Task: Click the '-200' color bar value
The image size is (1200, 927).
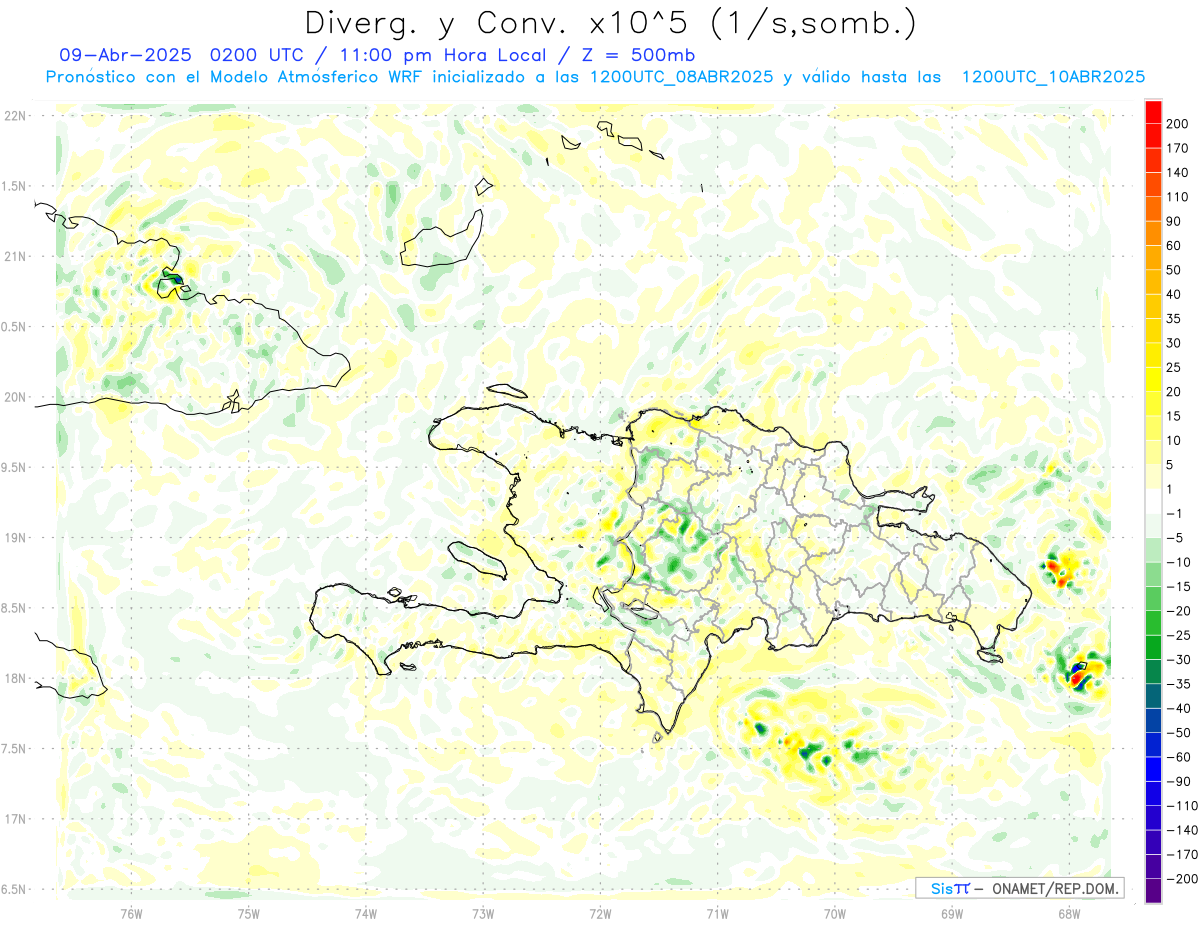Action: tap(1182, 879)
